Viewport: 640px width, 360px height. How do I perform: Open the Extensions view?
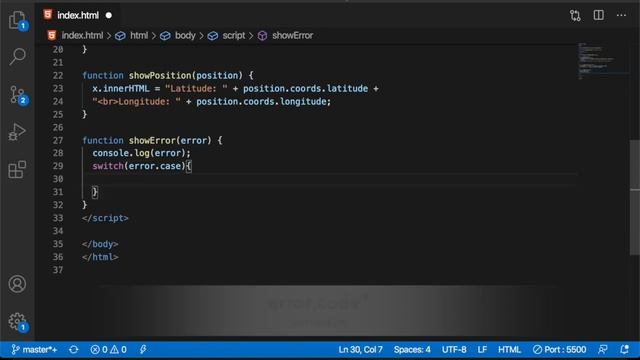tap(17, 169)
